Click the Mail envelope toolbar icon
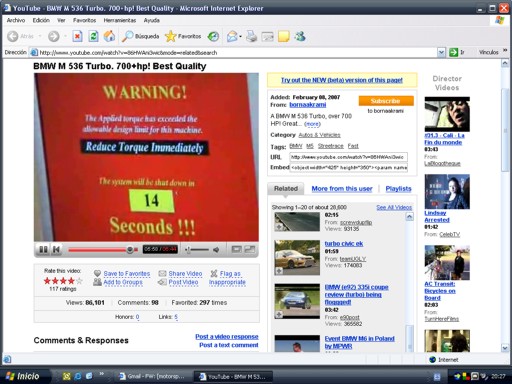This screenshot has height=384, width=512. point(232,36)
